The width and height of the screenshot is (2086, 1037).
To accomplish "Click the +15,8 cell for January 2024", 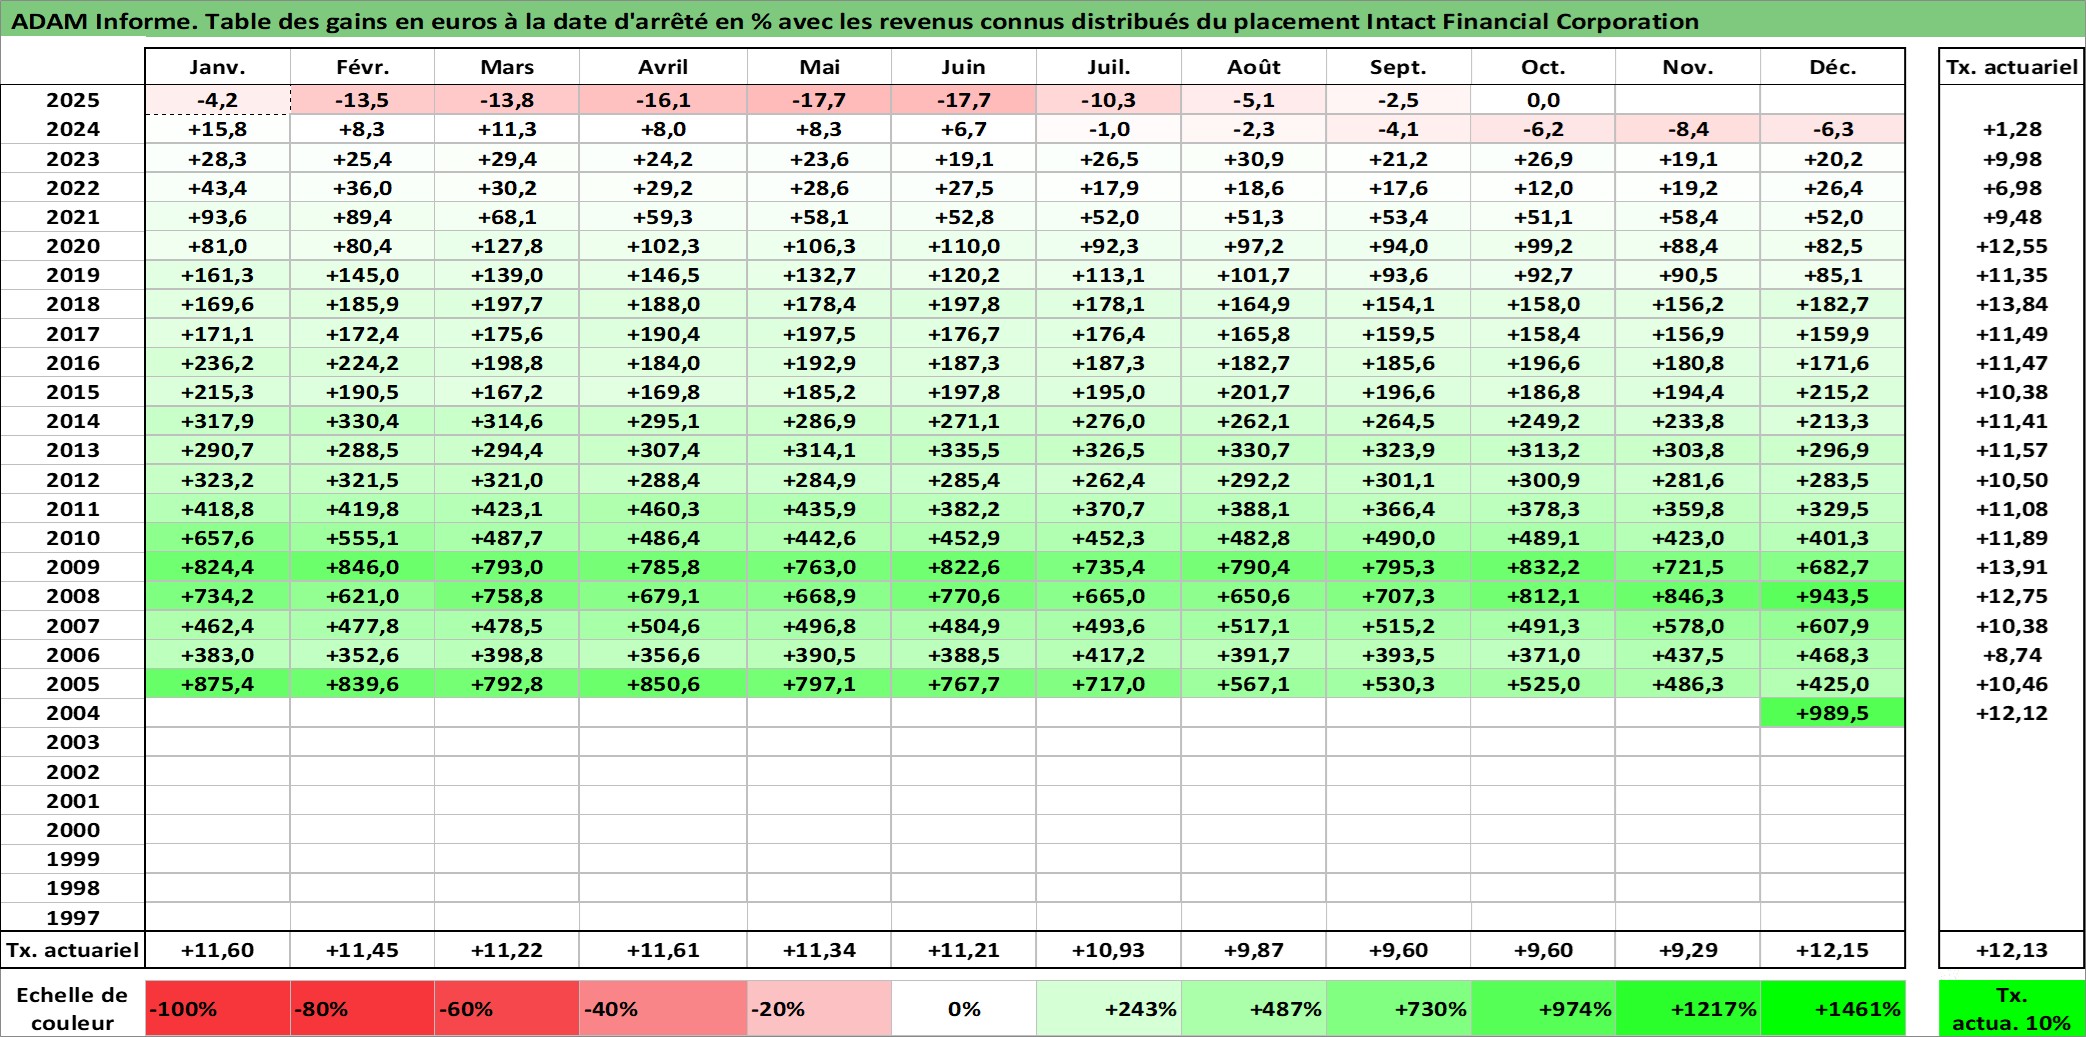I will pos(218,129).
